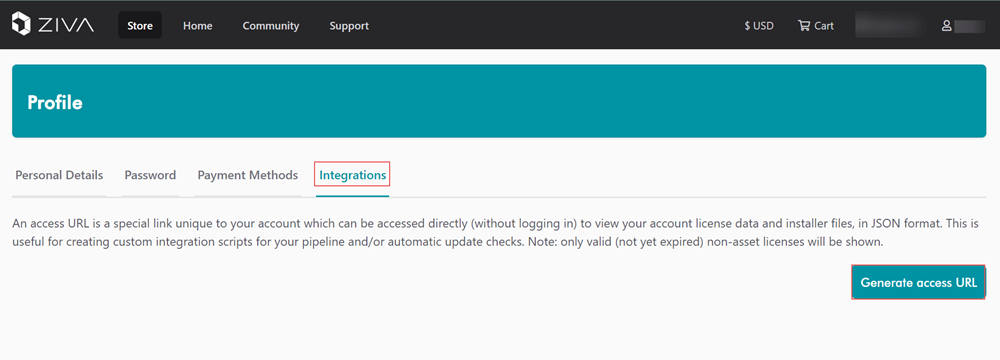Click the Profile heading text
Screen dimensions: 1000x360
coord(55,103)
